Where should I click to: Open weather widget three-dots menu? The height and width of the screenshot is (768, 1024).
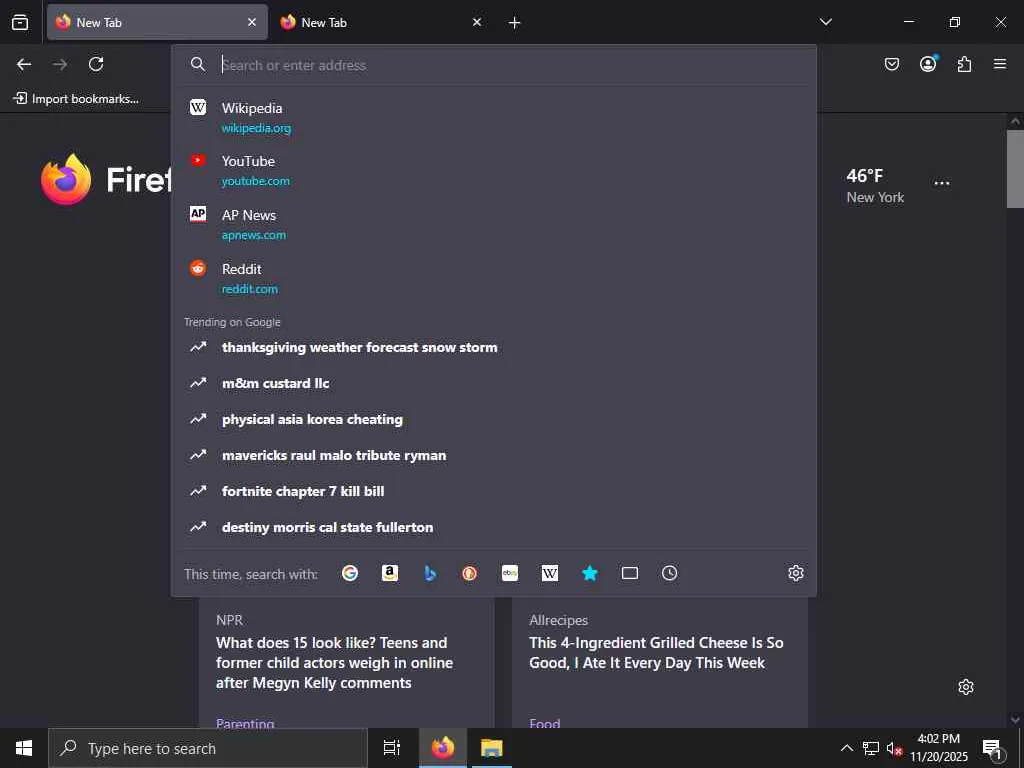(x=942, y=184)
